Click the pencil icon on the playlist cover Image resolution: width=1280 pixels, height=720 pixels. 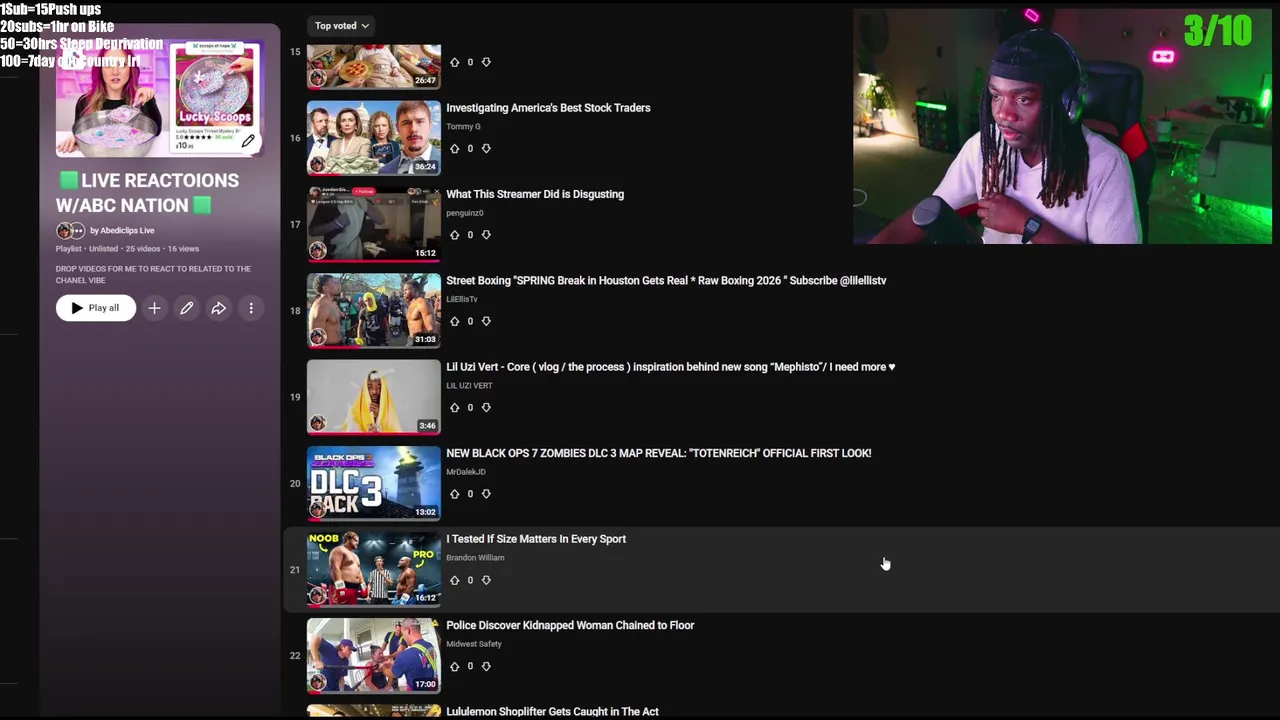[x=248, y=141]
